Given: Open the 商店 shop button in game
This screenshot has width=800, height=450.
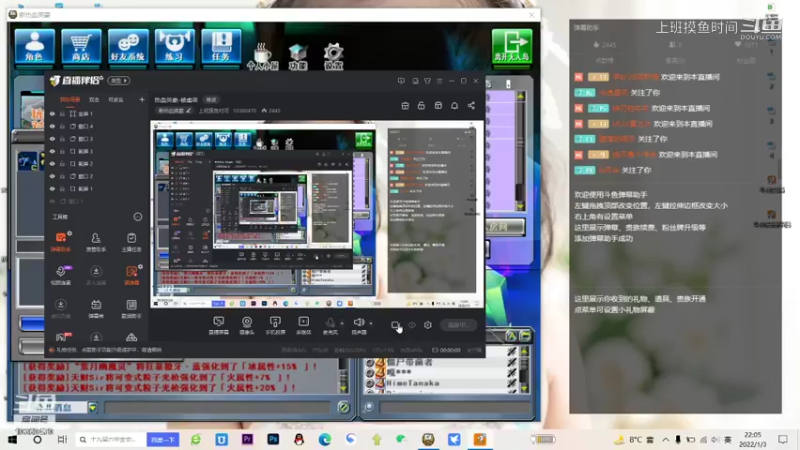Looking at the screenshot, I should tap(81, 46).
